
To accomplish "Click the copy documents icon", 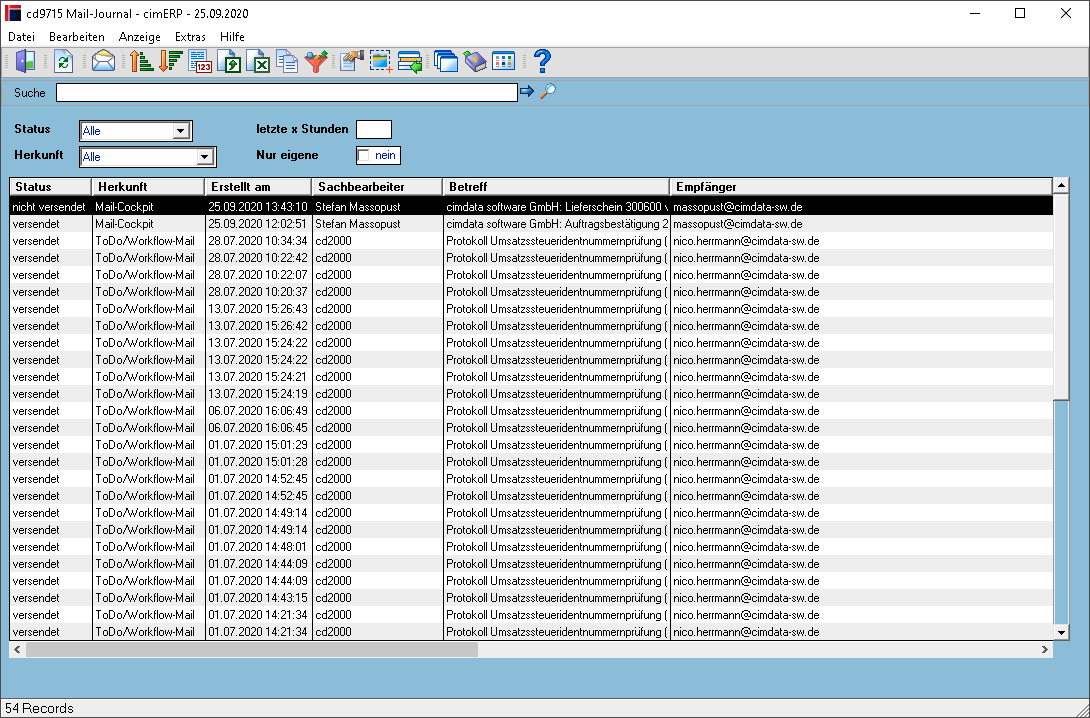I will coord(286,62).
